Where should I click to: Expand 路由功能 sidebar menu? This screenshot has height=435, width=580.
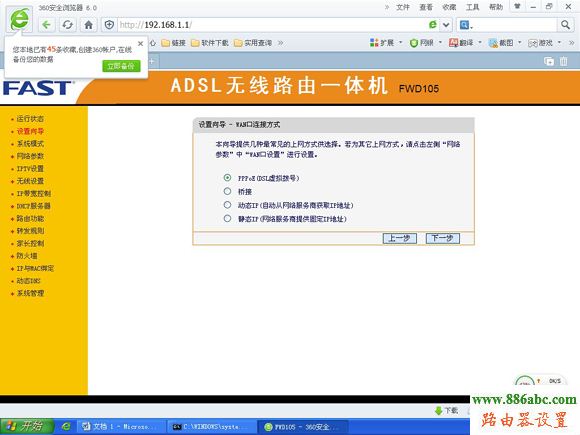30,219
